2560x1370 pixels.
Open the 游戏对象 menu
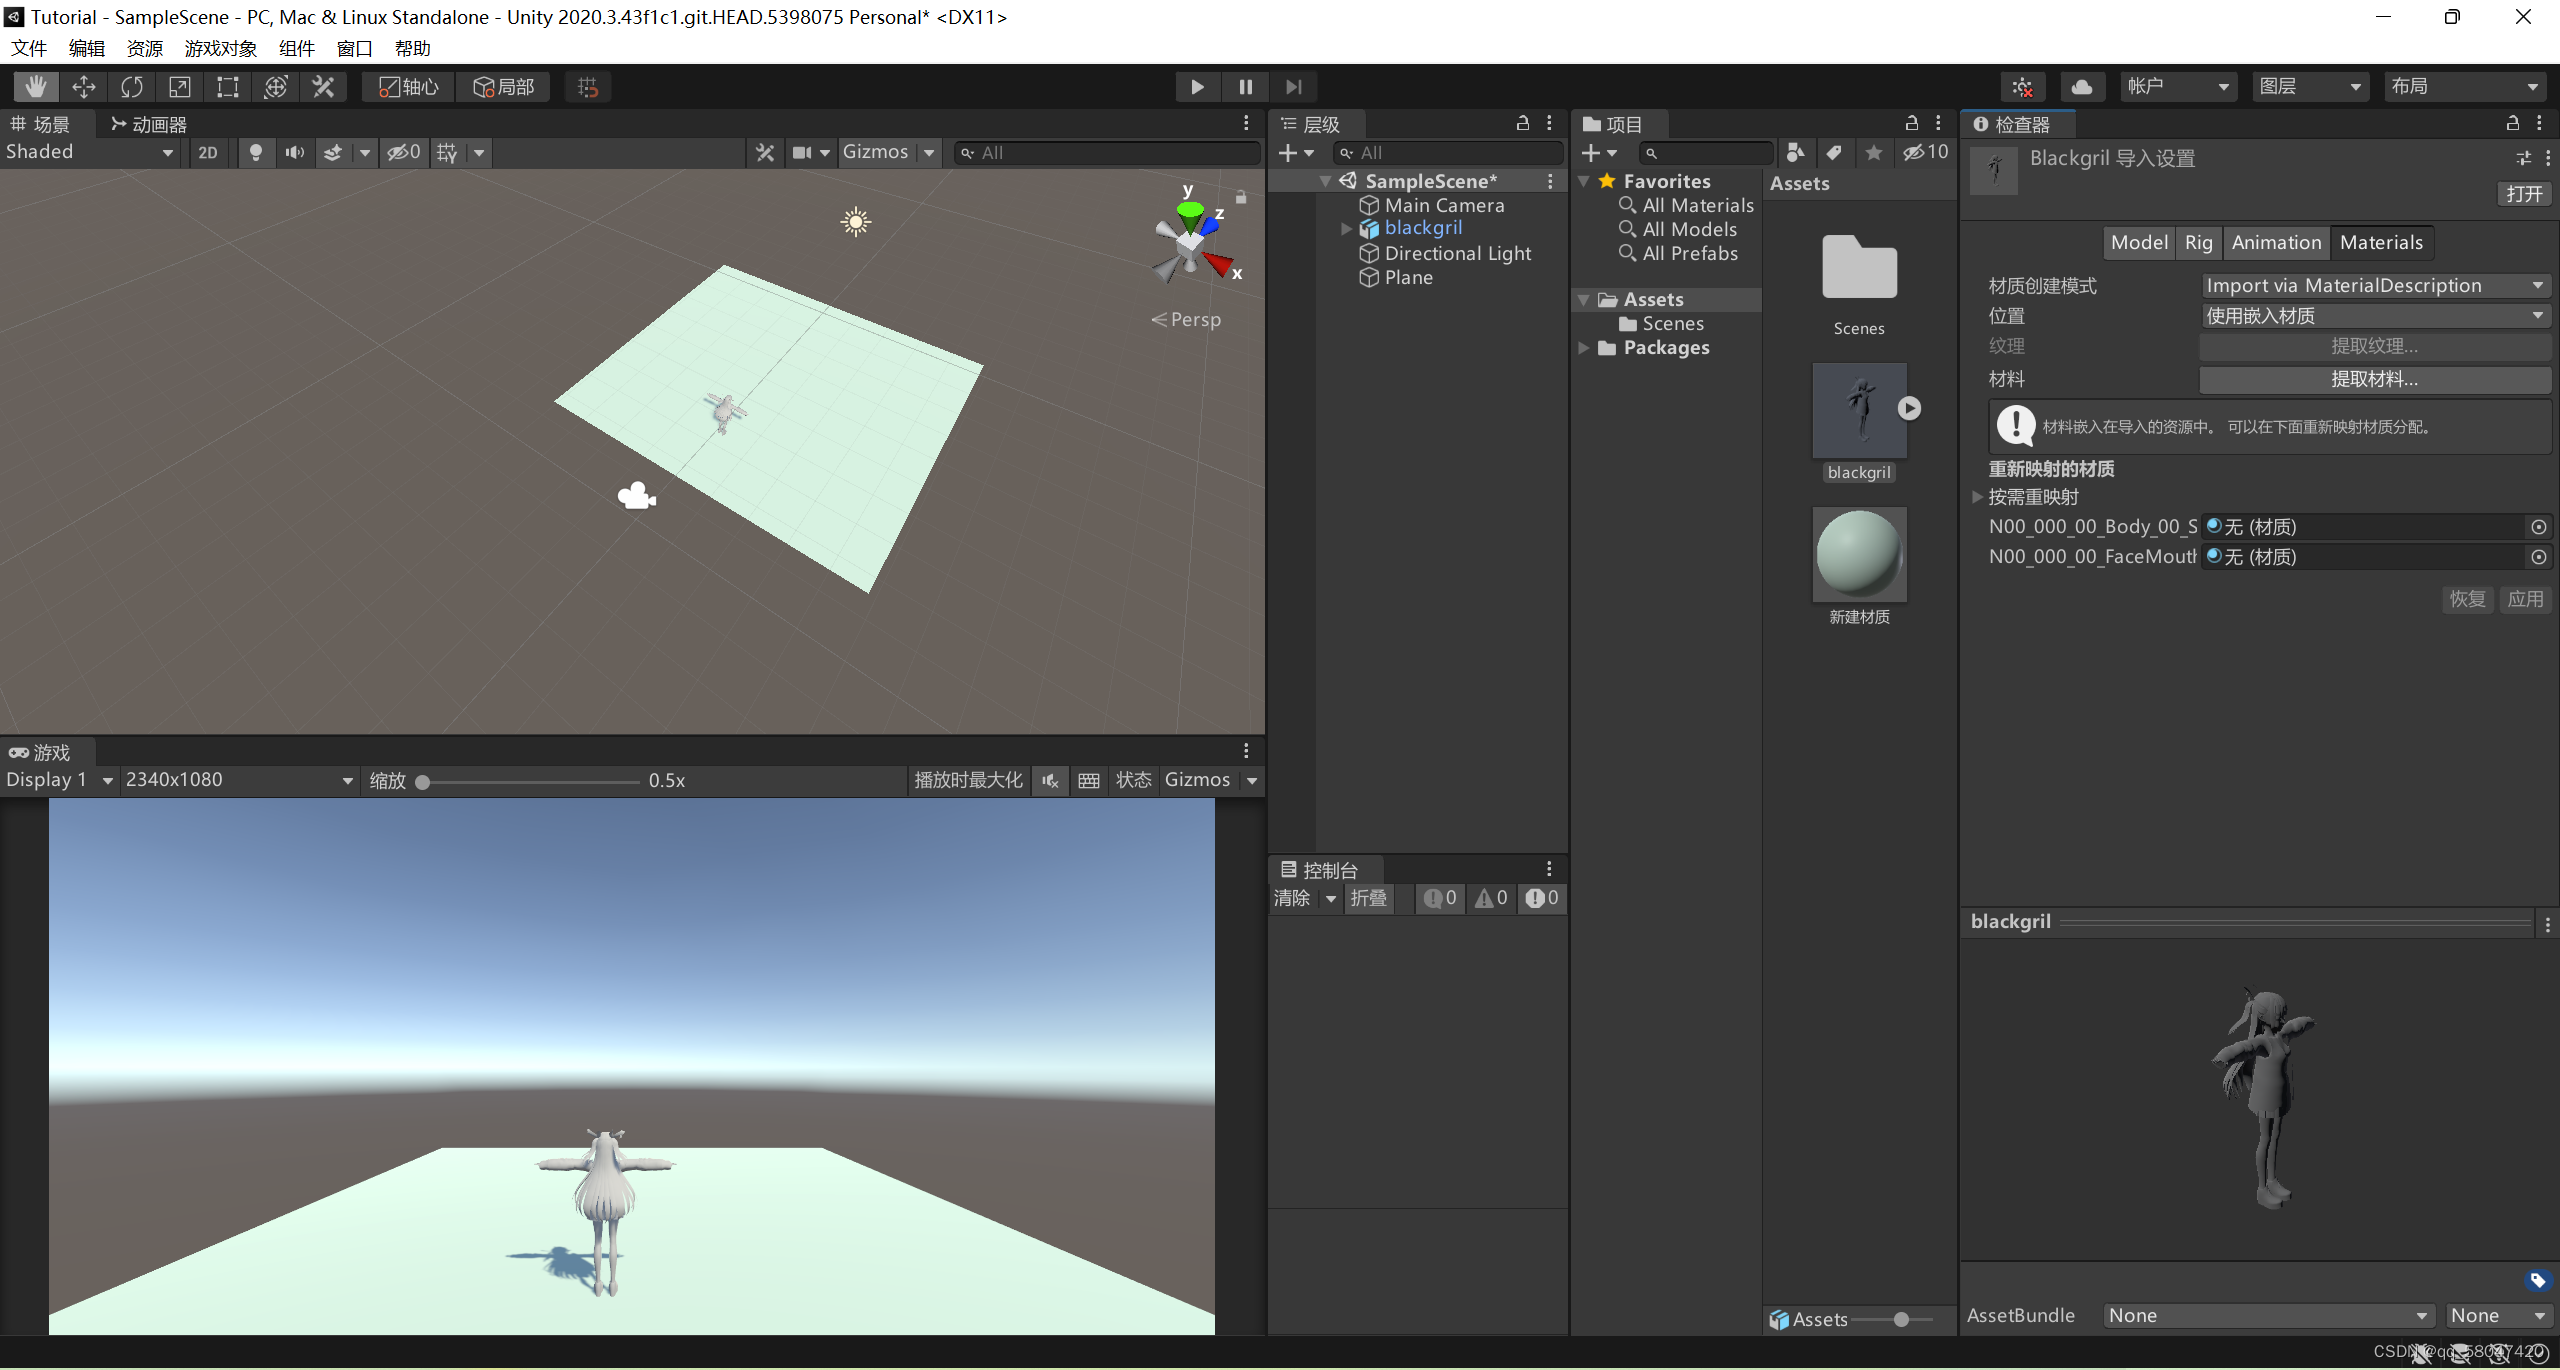coord(220,48)
